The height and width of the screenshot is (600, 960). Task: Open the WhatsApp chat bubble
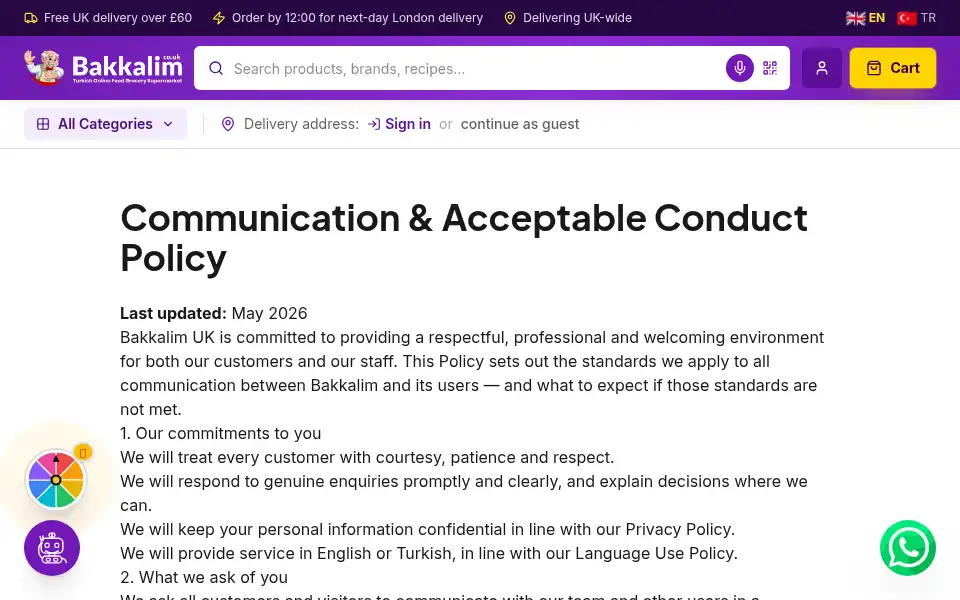(x=907, y=547)
